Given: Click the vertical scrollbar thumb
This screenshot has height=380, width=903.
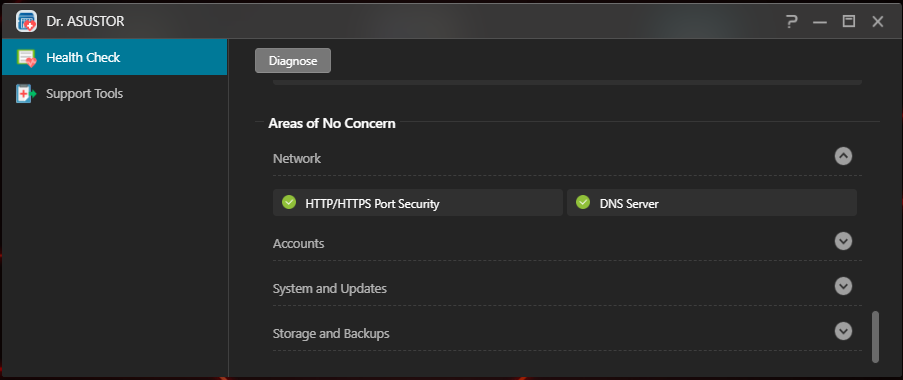Looking at the screenshot, I should [x=875, y=337].
